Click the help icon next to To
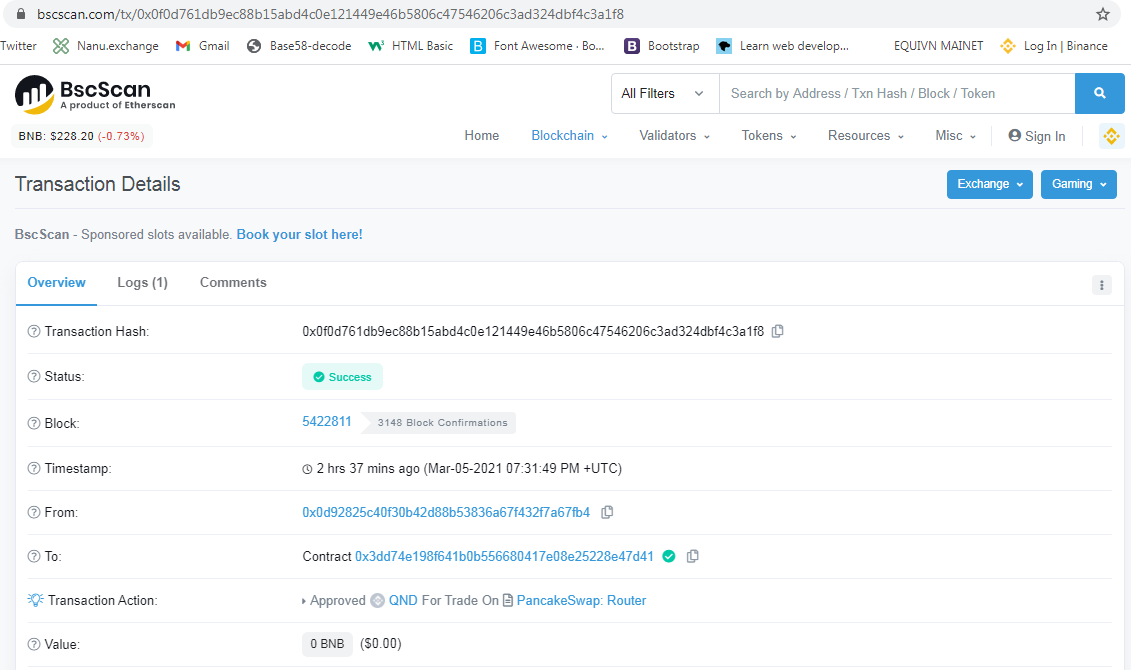 pos(34,556)
